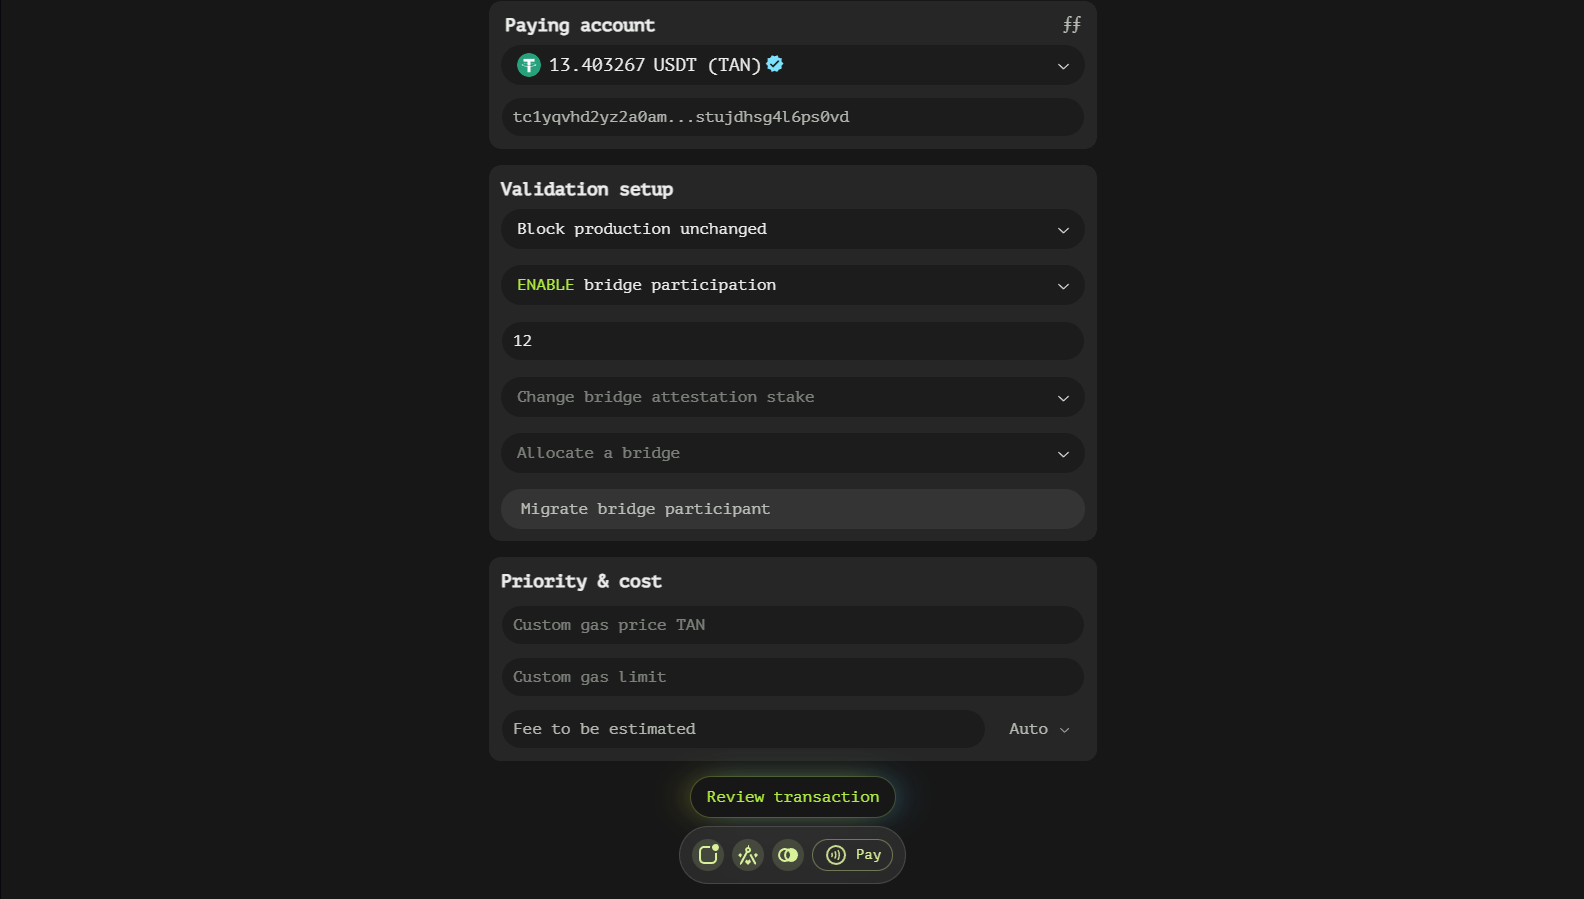Viewport: 1584px width, 899px height.
Task: Click the Migrate bridge participant field
Action: 792,509
